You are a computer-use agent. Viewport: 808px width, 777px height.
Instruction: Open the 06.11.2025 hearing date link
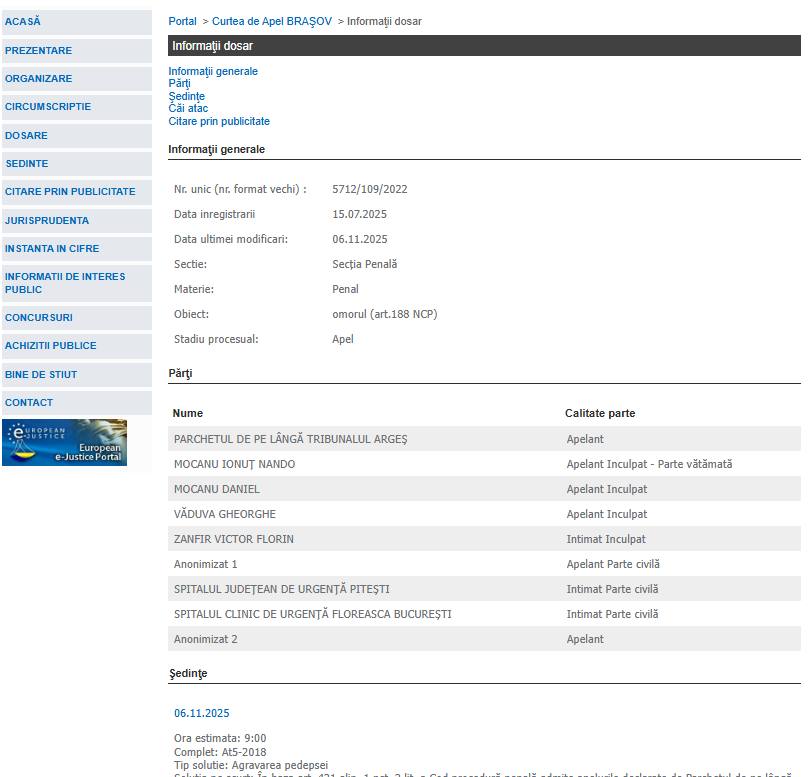pos(201,713)
